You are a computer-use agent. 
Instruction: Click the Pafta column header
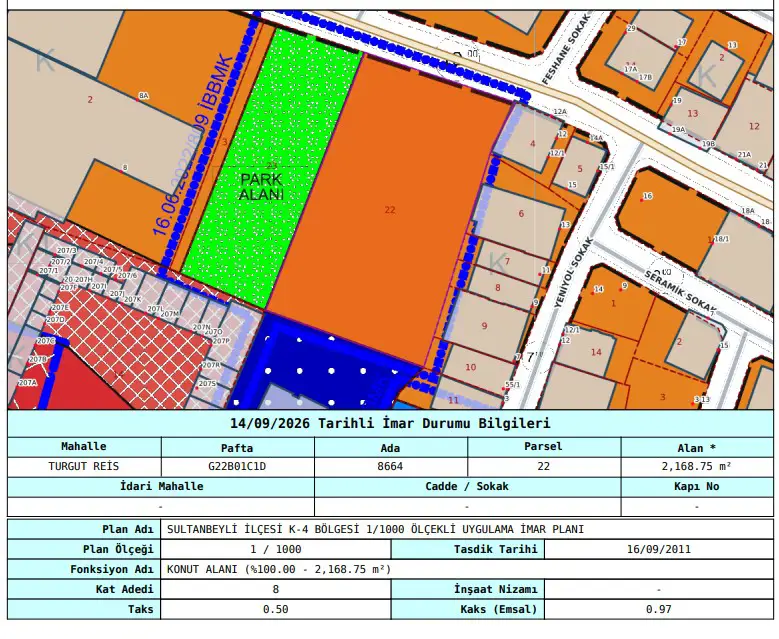(237, 448)
